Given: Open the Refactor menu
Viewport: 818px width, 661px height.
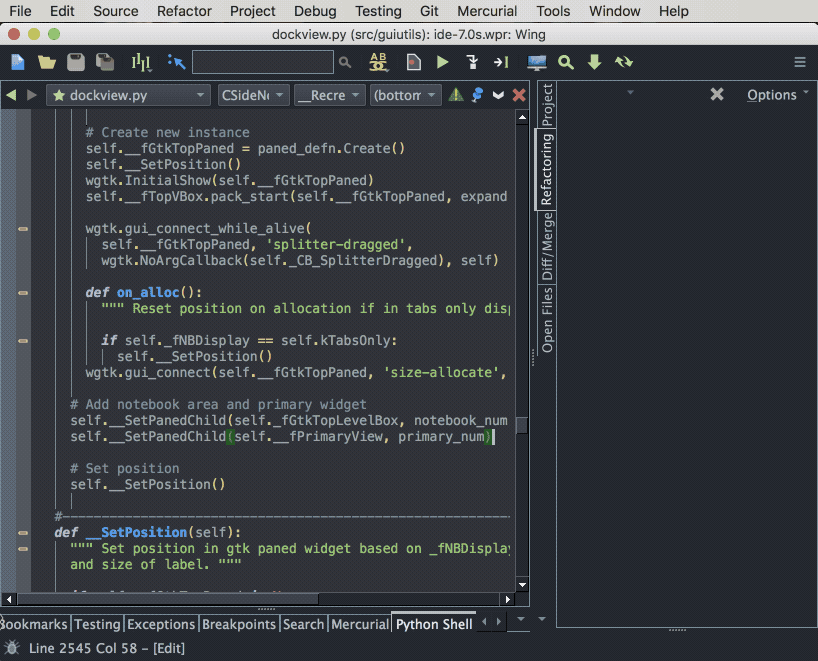Looking at the screenshot, I should pyautogui.click(x=184, y=11).
